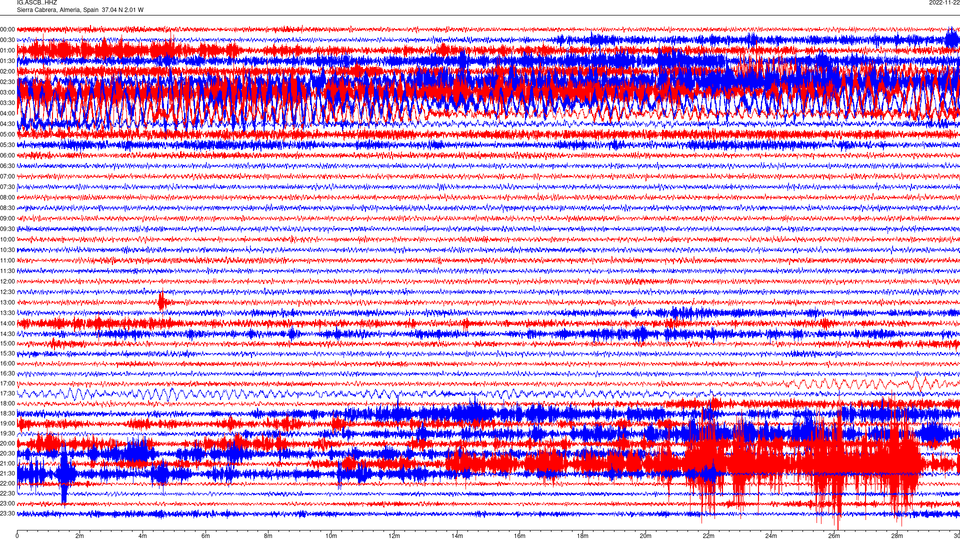Image resolution: width=960 pixels, height=540 pixels.
Task: Select the 13:00 trace time label
Action: click(7, 302)
